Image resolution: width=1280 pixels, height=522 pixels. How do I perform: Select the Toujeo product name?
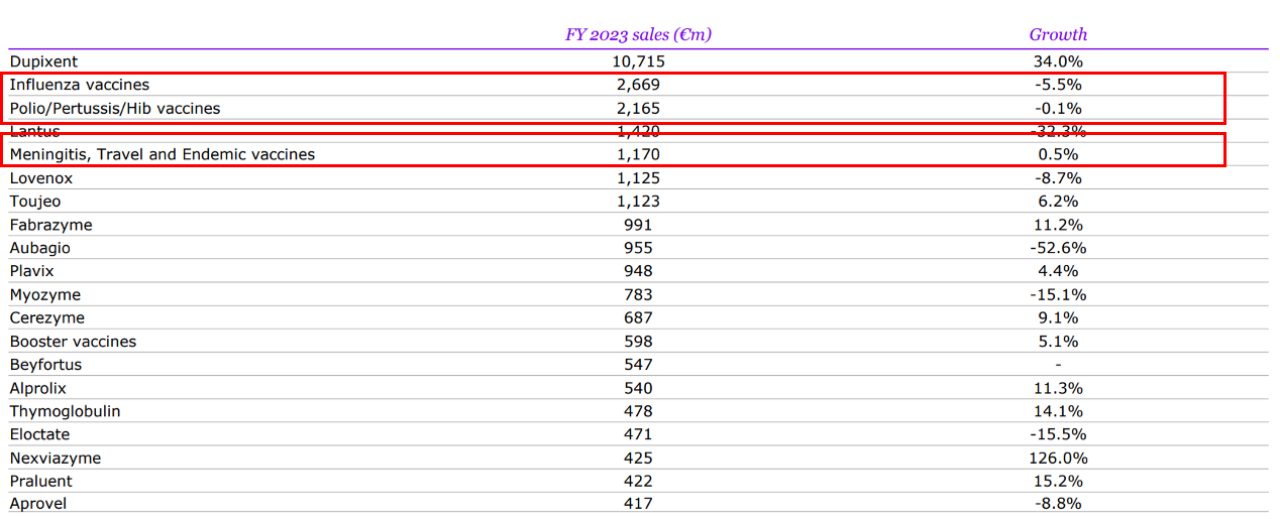[x=35, y=201]
